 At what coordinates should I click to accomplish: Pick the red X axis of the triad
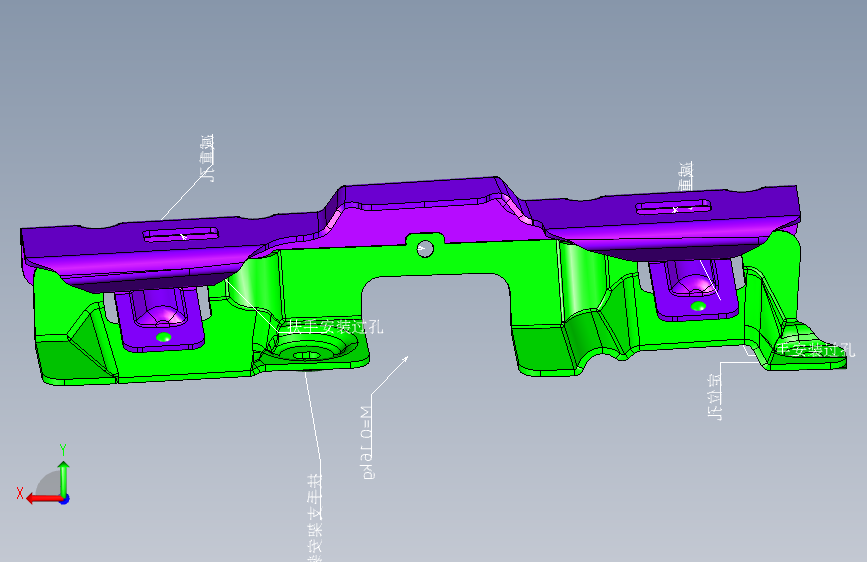[x=44, y=499]
